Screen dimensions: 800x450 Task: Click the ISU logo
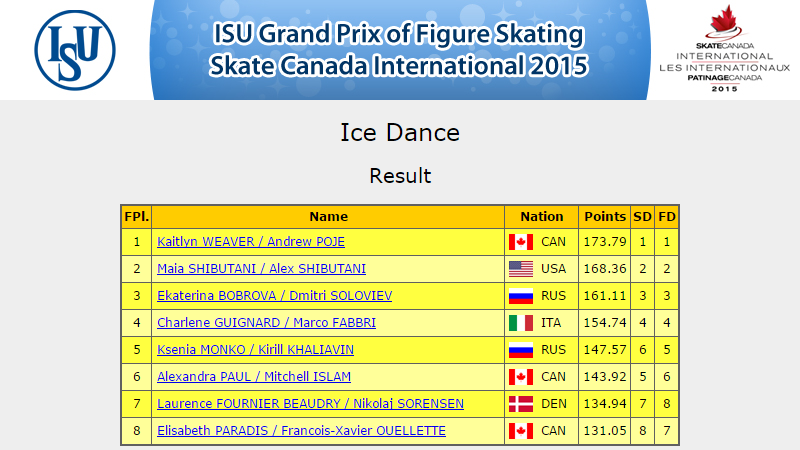pos(75,50)
